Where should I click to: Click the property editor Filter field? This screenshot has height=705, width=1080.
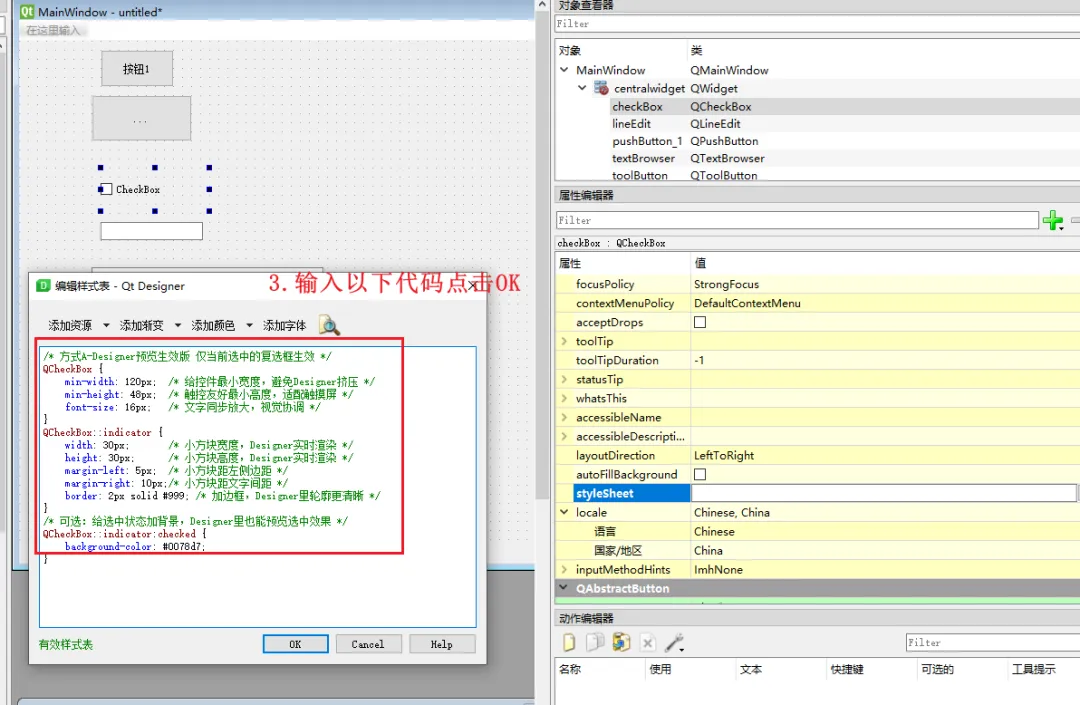tap(797, 220)
